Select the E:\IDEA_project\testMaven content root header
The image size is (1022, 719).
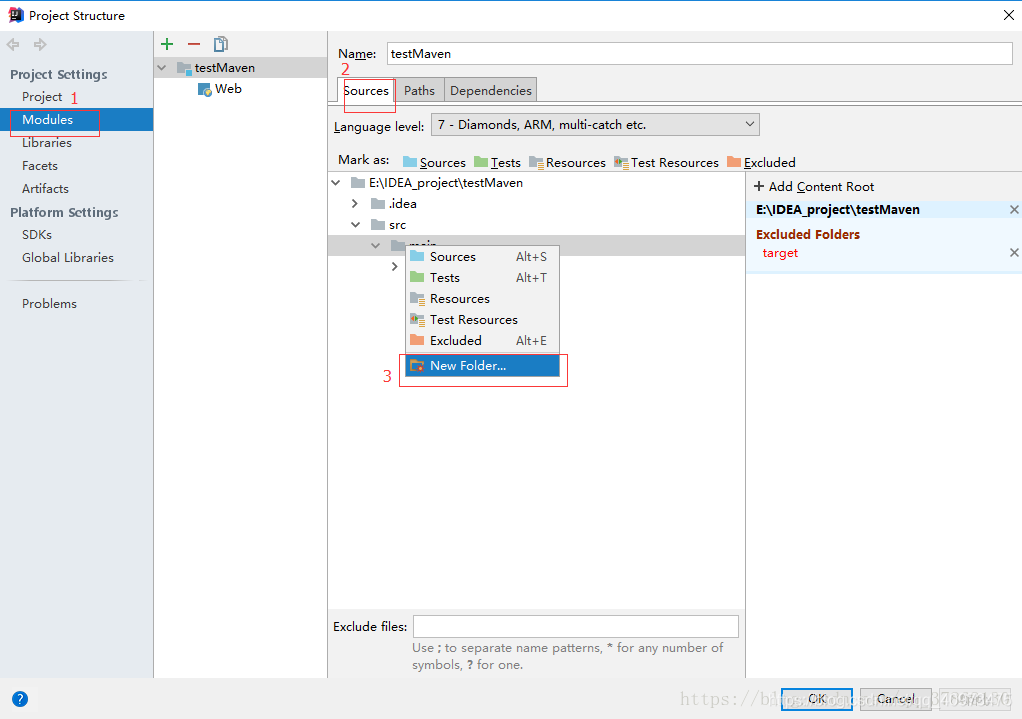pos(838,209)
